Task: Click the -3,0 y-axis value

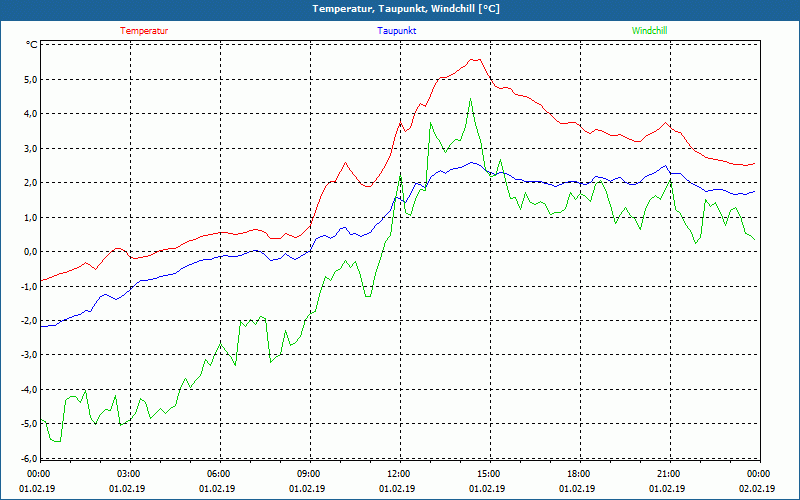Action: coord(28,355)
